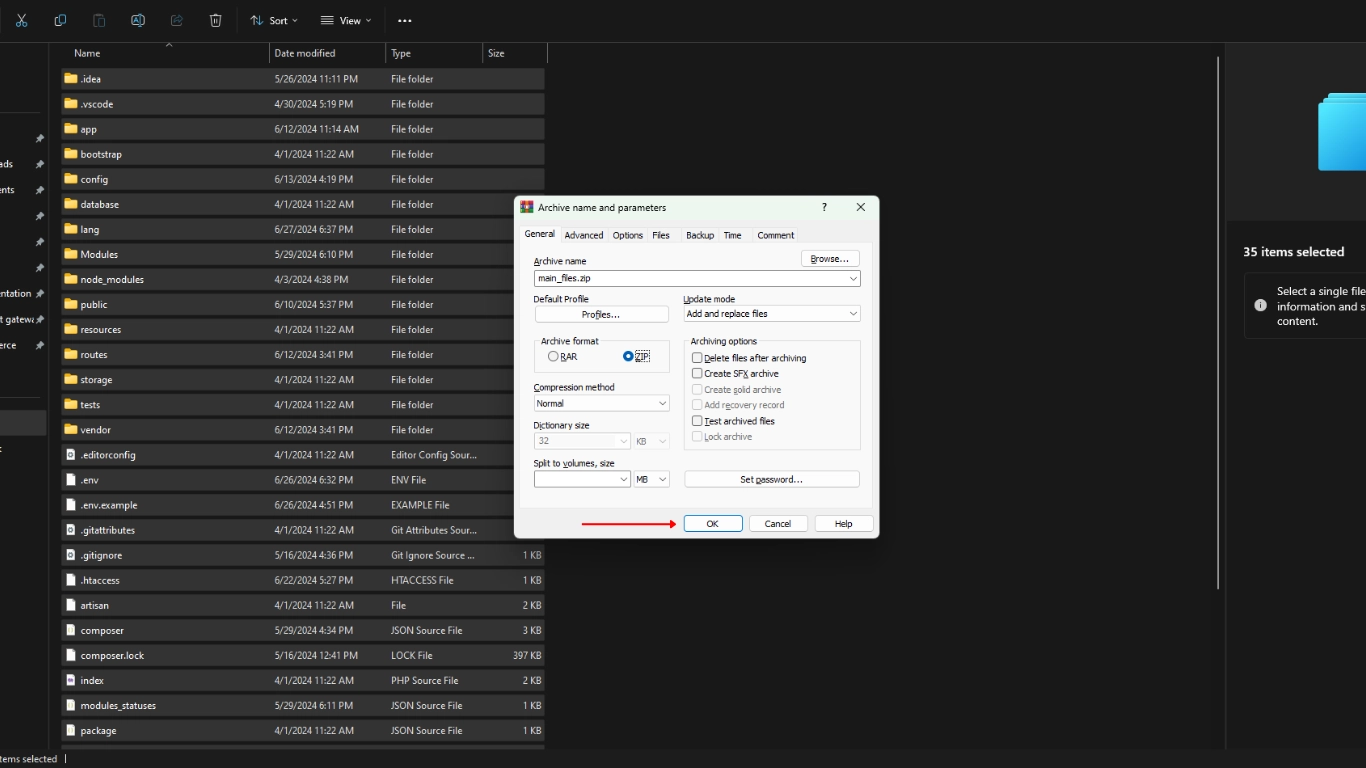Select the modules_statuses file row
1366x768 pixels.
303,705
